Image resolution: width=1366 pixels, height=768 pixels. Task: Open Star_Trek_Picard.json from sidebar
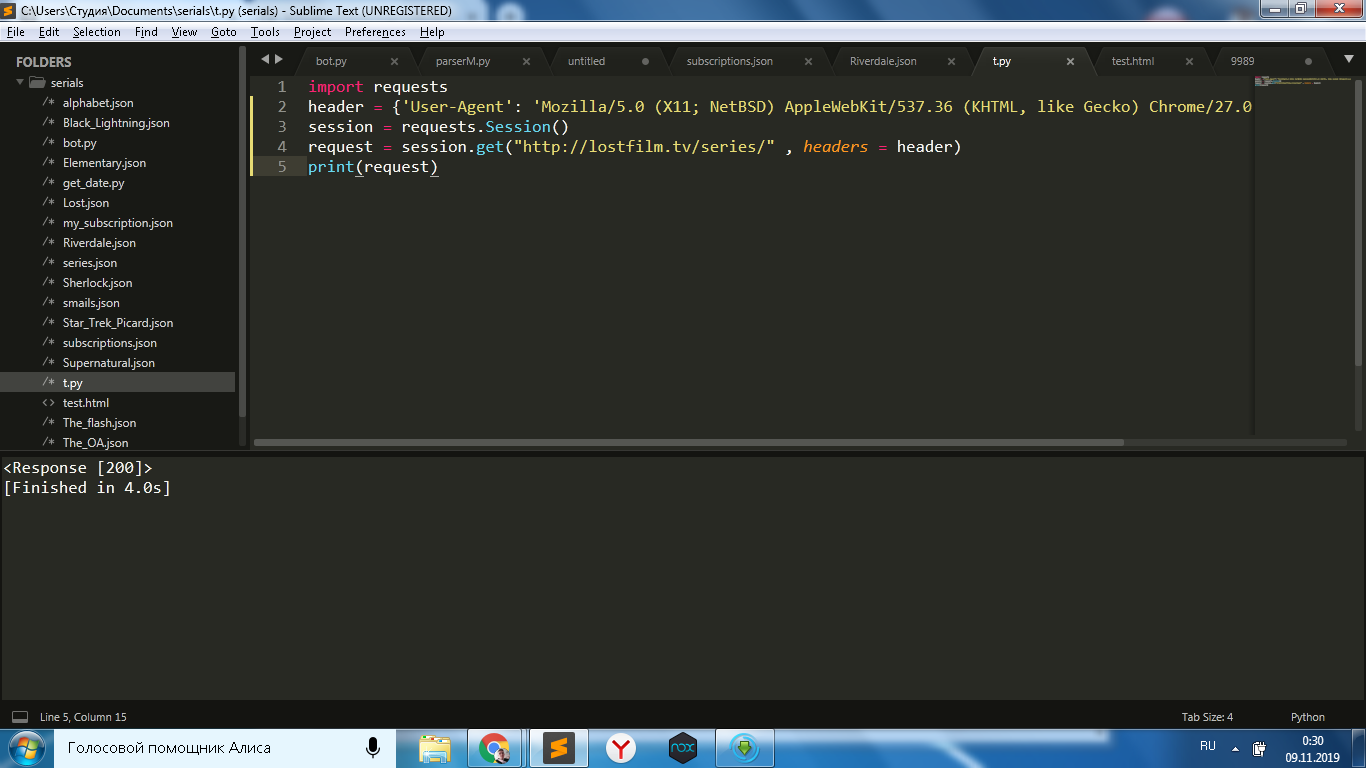pyautogui.click(x=118, y=323)
